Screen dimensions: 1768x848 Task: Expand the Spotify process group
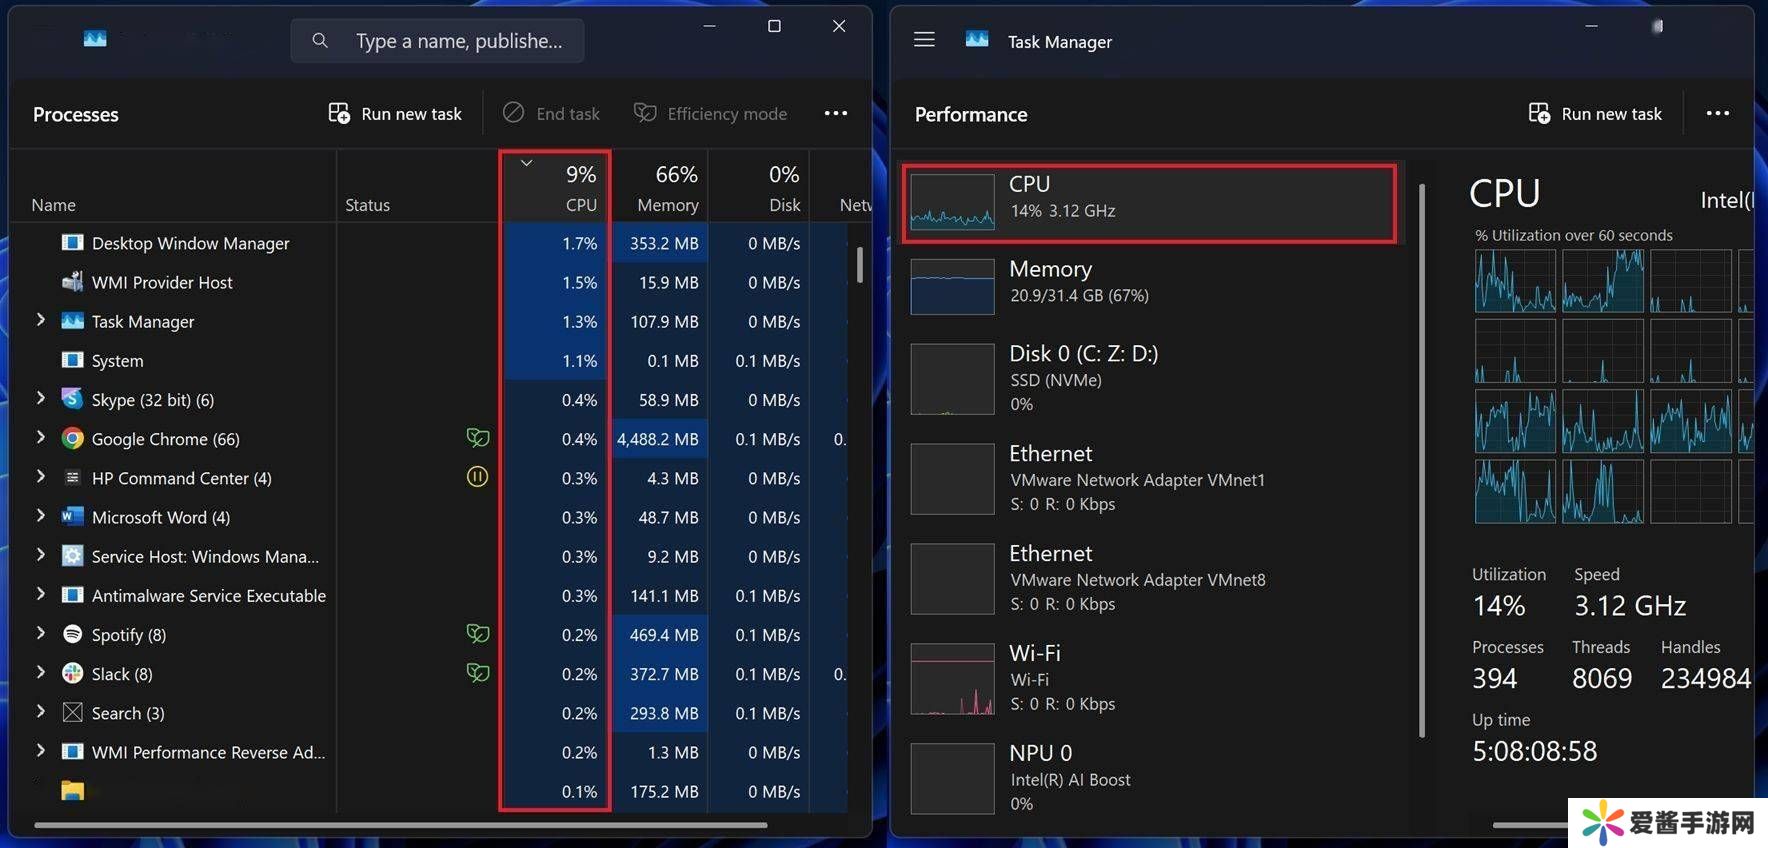coord(40,634)
